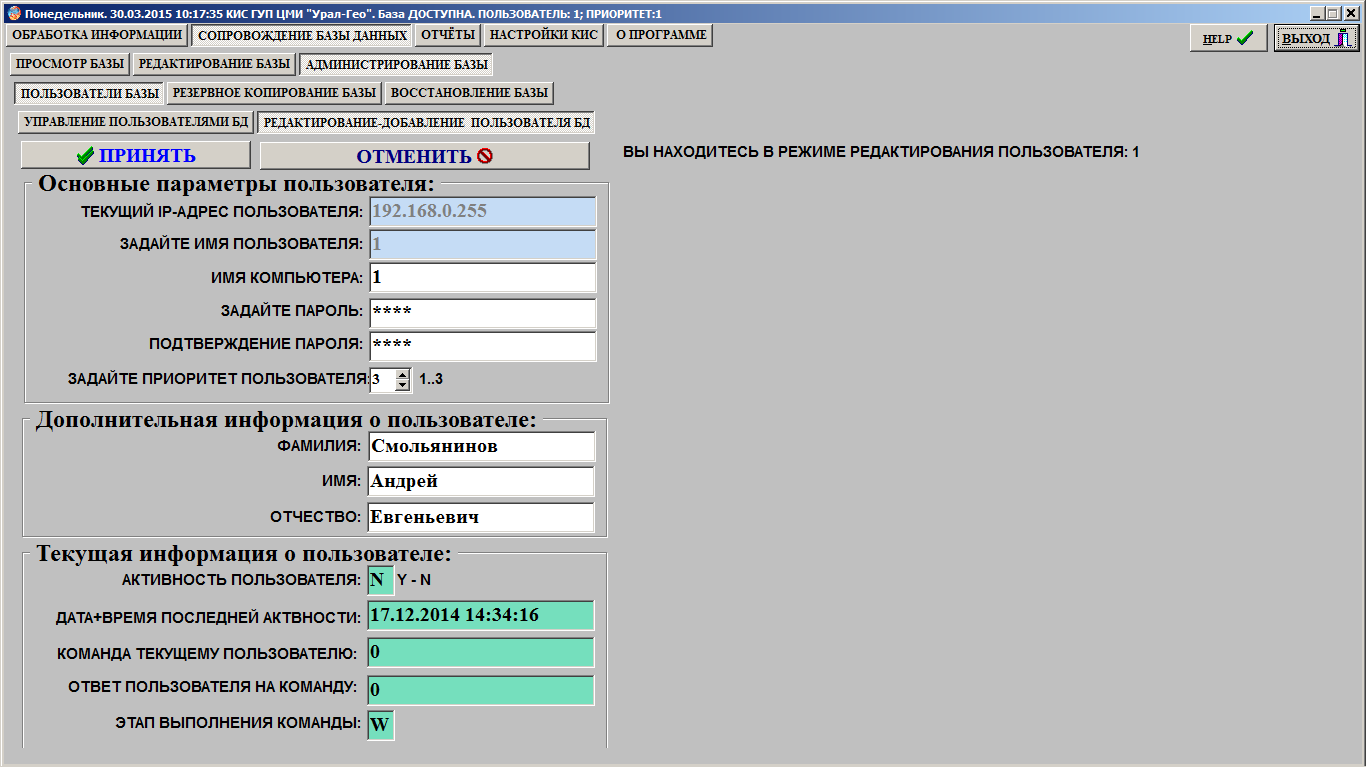Click ЭТАП ВЫПОЛНЕНИЯ КОМАНДЫ field W
This screenshot has width=1366, height=768.
point(381,725)
